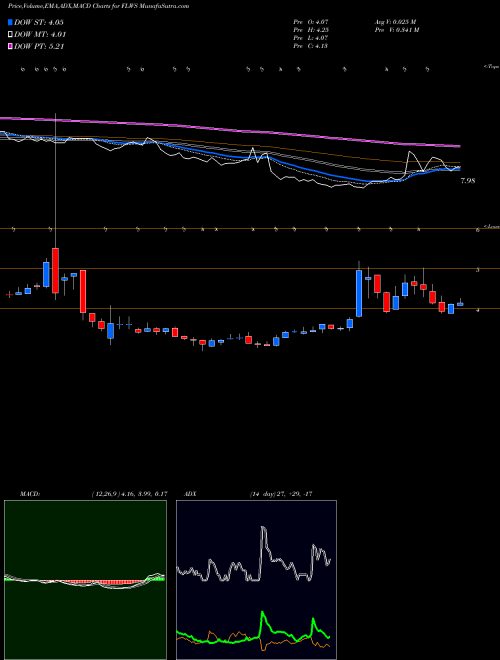500x660 pixels.
Task: Click the tall red candle with long upper wick
Action: click(x=55, y=270)
